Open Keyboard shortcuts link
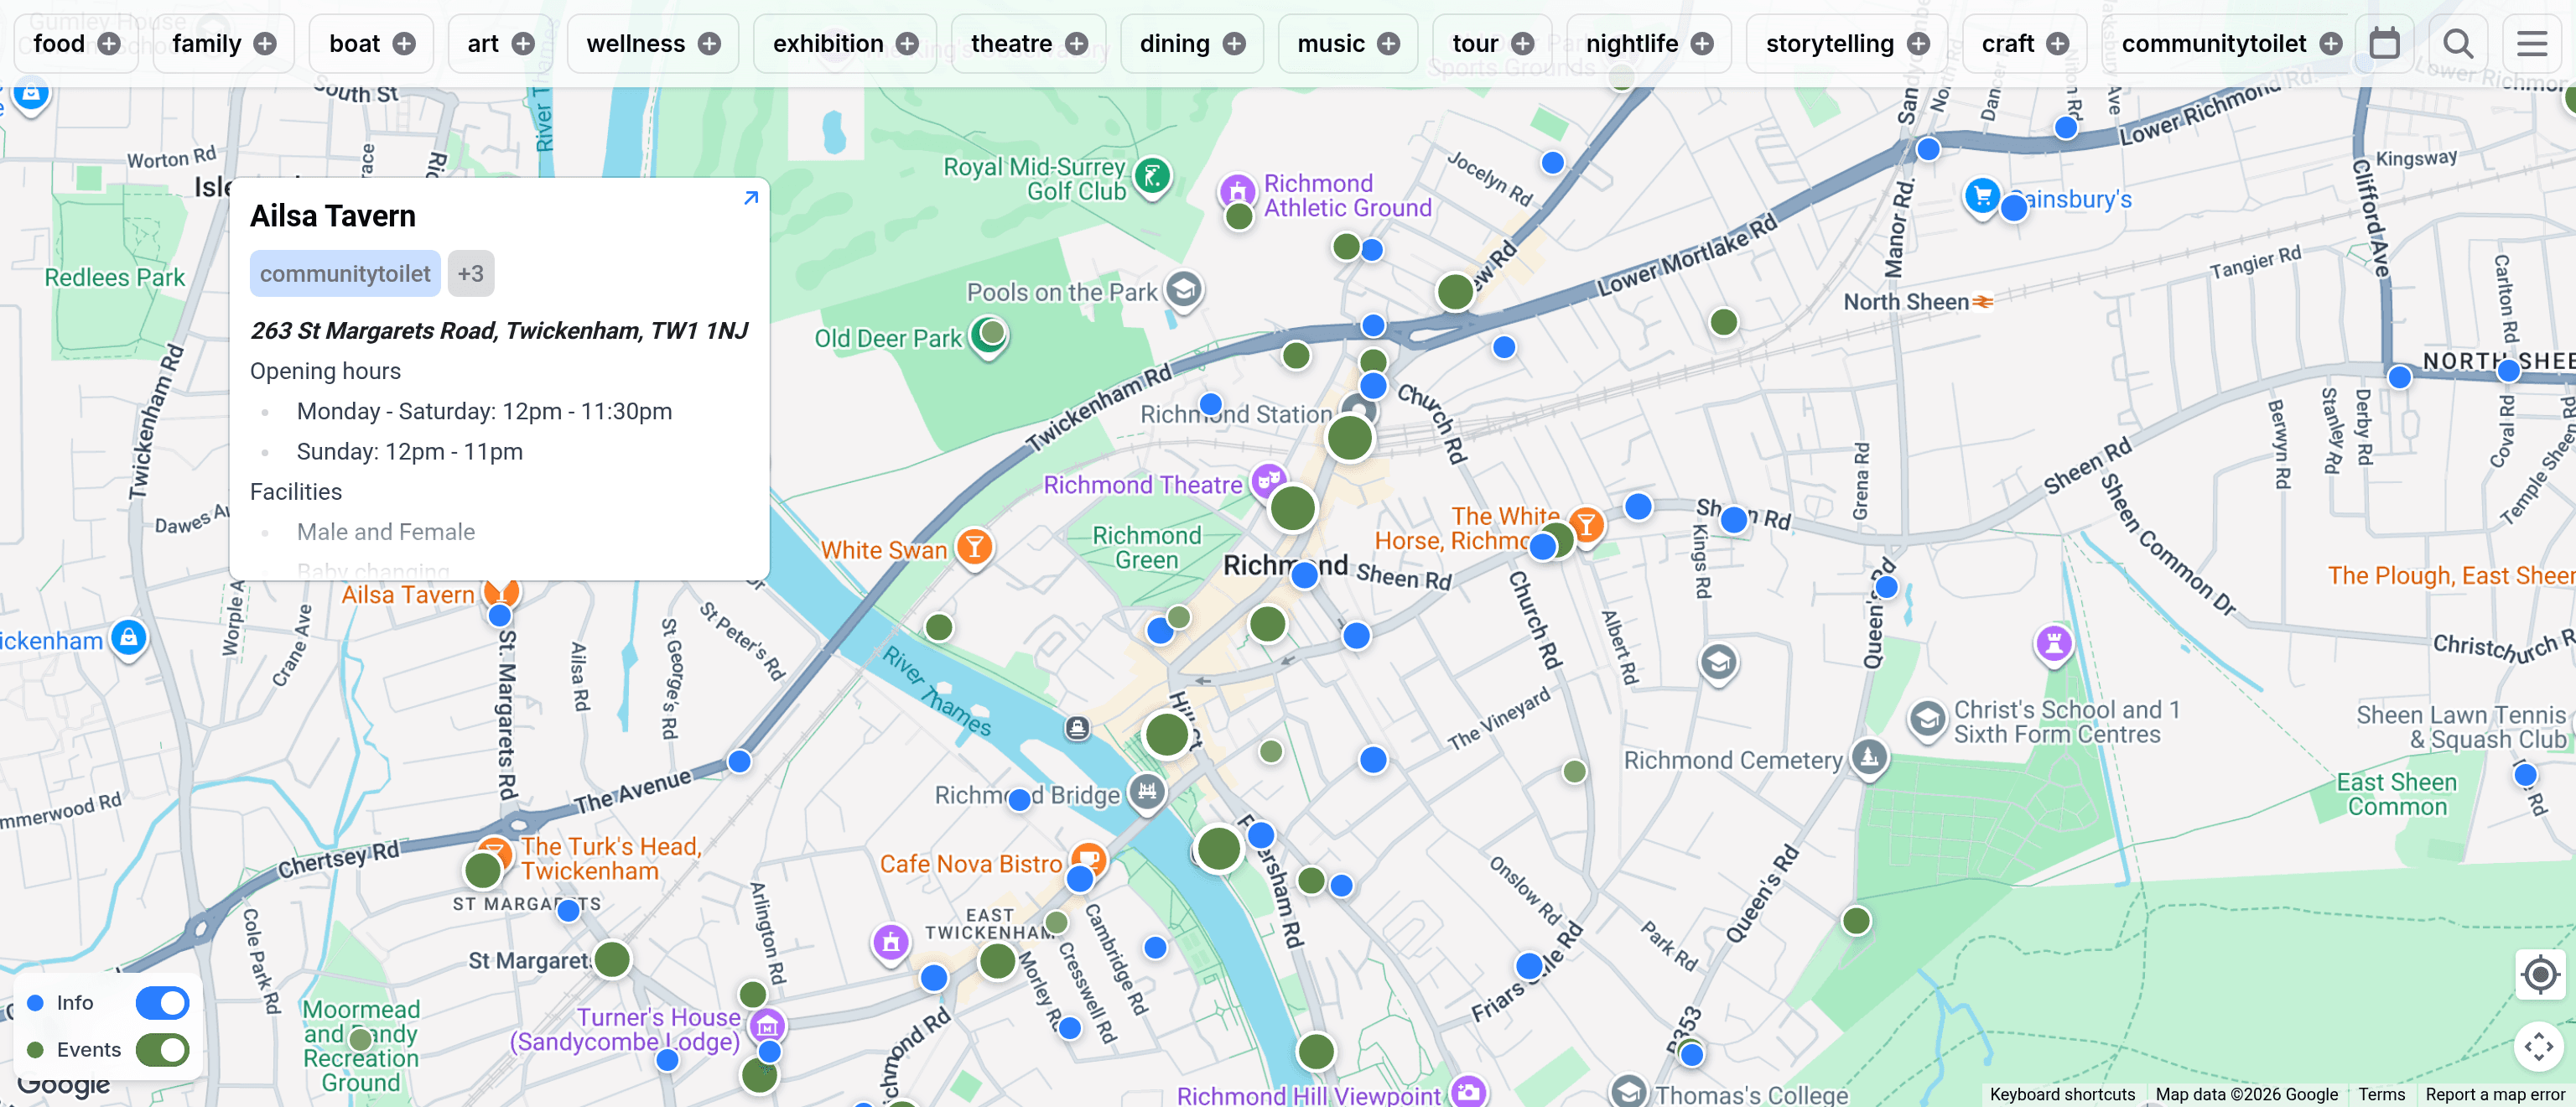This screenshot has height=1107, width=2576. pos(2062,1094)
